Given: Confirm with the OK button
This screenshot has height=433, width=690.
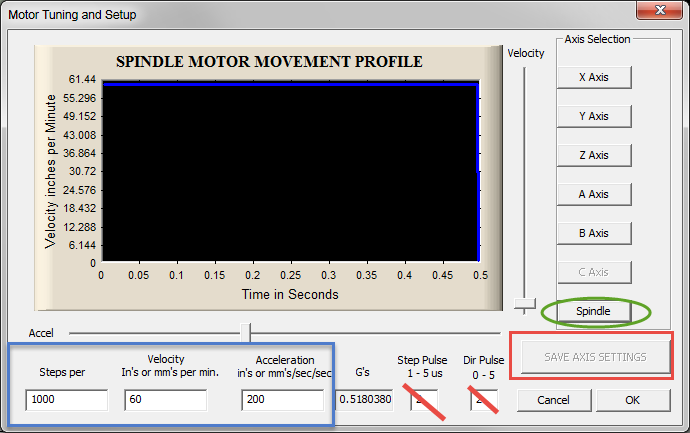Looking at the screenshot, I should (x=633, y=400).
